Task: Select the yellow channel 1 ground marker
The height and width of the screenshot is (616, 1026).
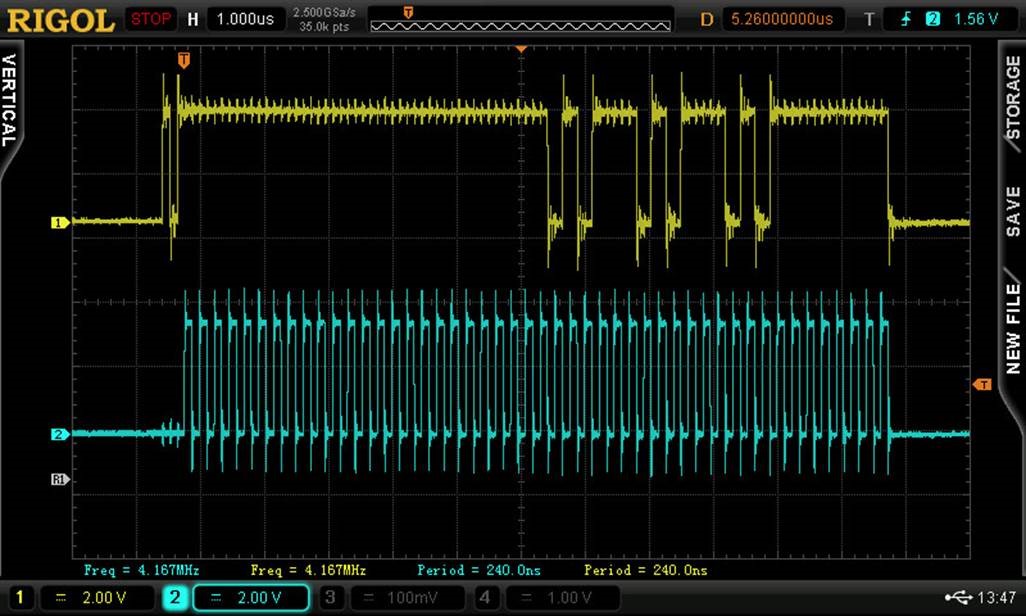Action: point(59,222)
